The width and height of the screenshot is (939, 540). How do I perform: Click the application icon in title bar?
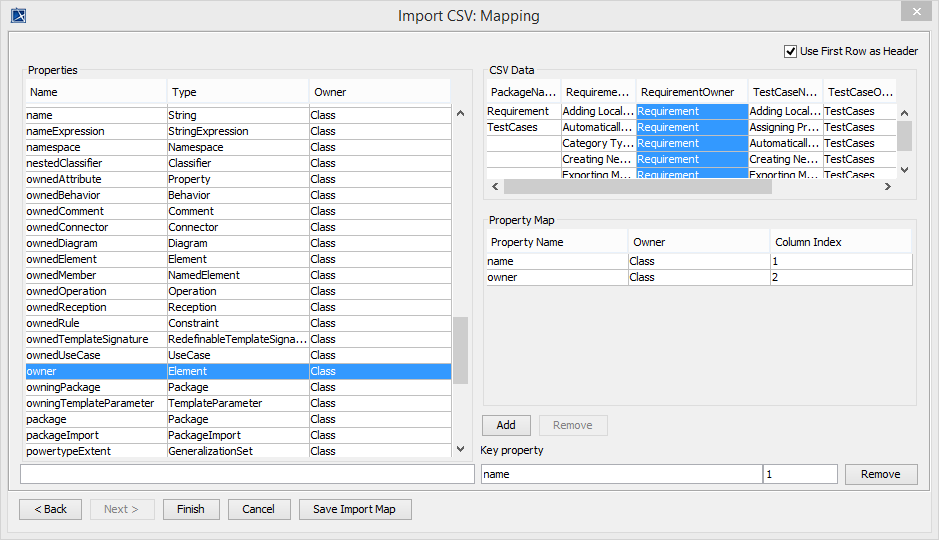click(x=17, y=15)
